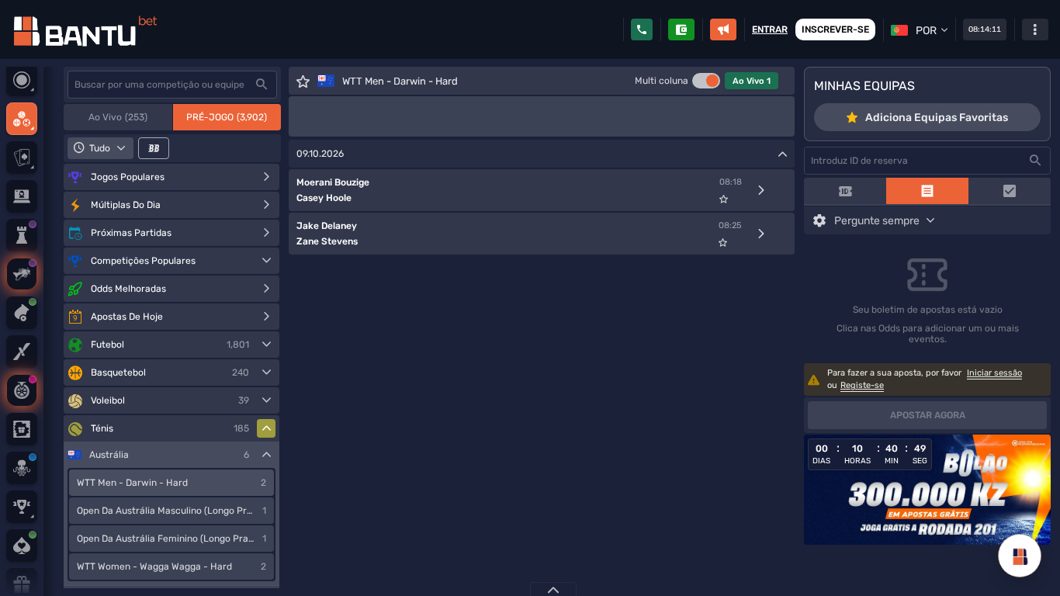The image size is (1060, 596).
Task: Open the floating chat bubble icon
Action: click(x=1019, y=555)
